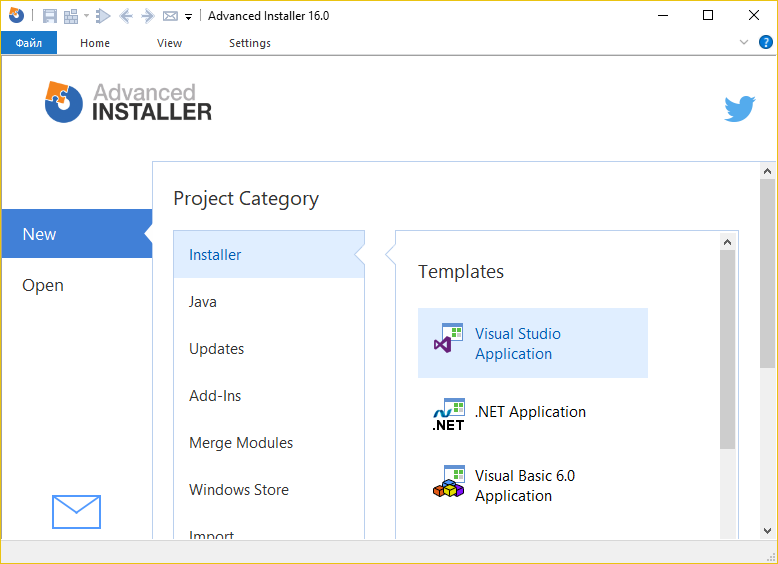Click the Save icon in quick access toolbar
The image size is (778, 564).
click(x=50, y=16)
